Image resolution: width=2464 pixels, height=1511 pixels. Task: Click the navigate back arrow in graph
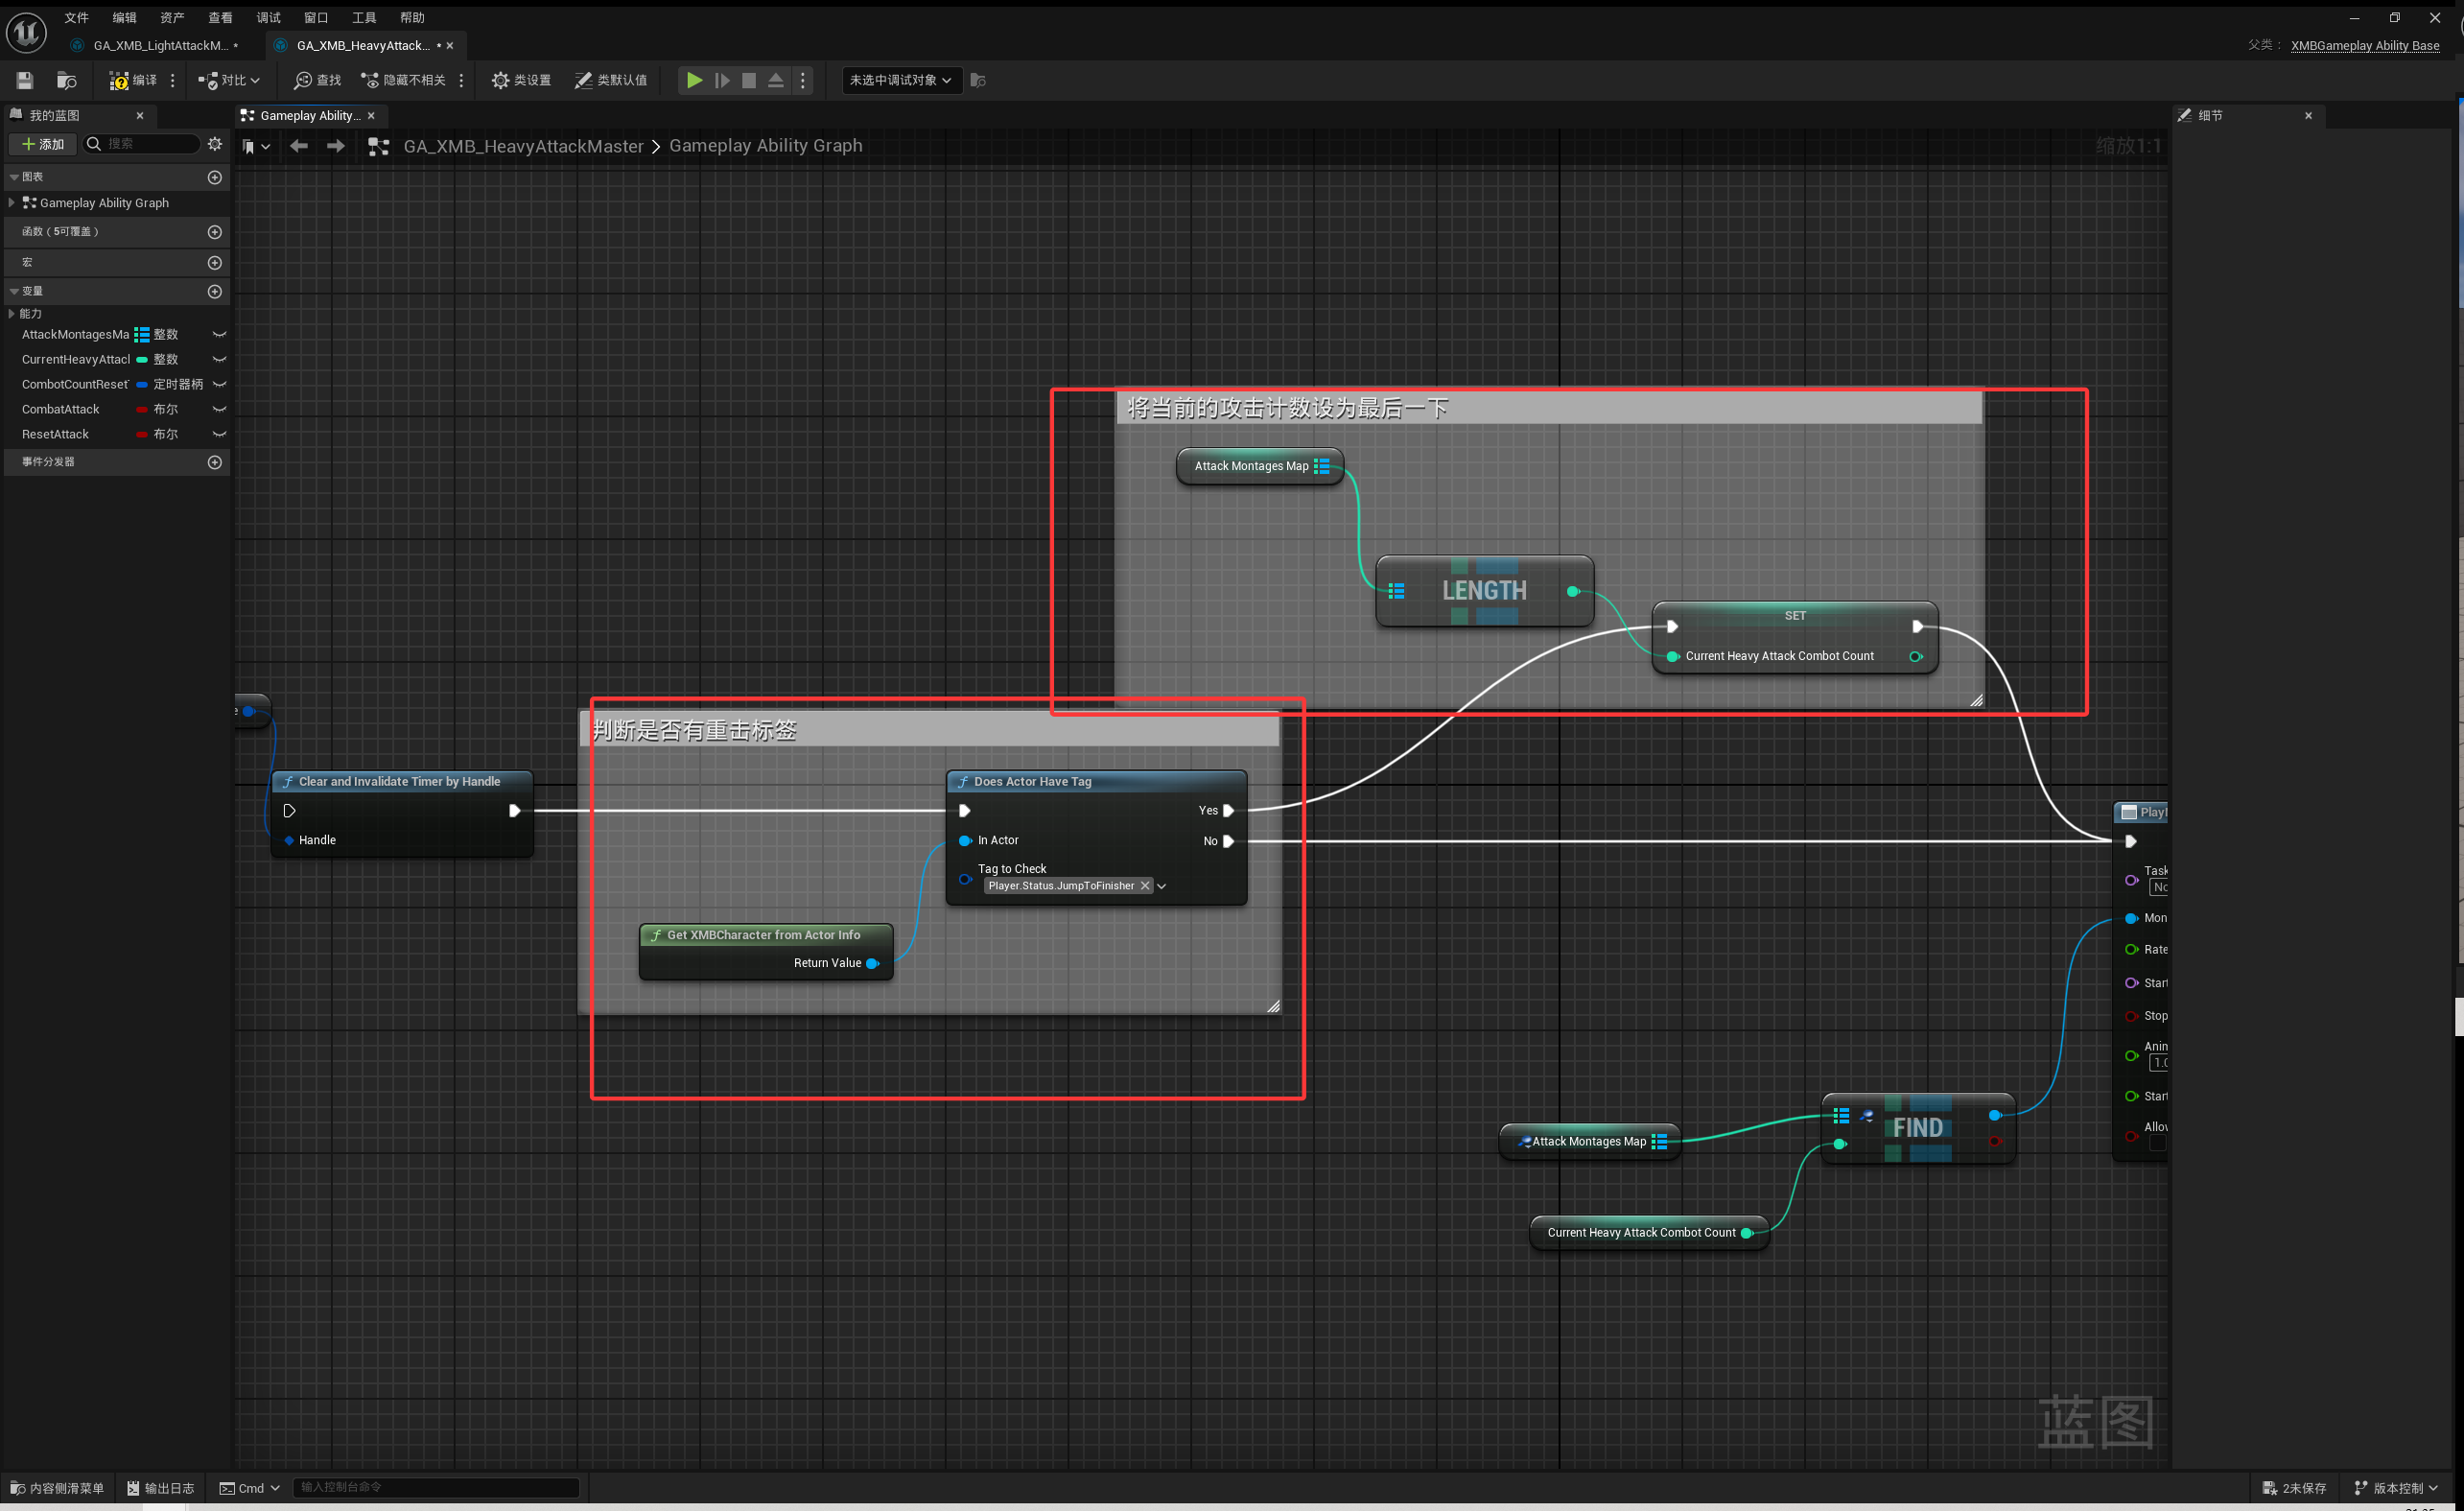pos(298,146)
